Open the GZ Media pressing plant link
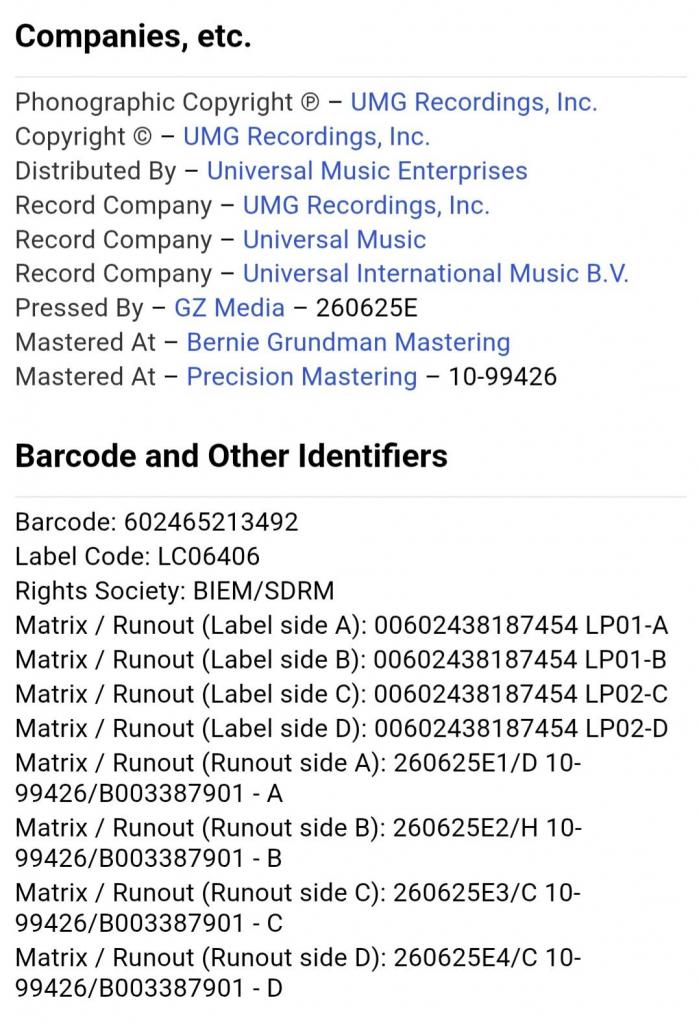699x1024 pixels. pos(229,308)
